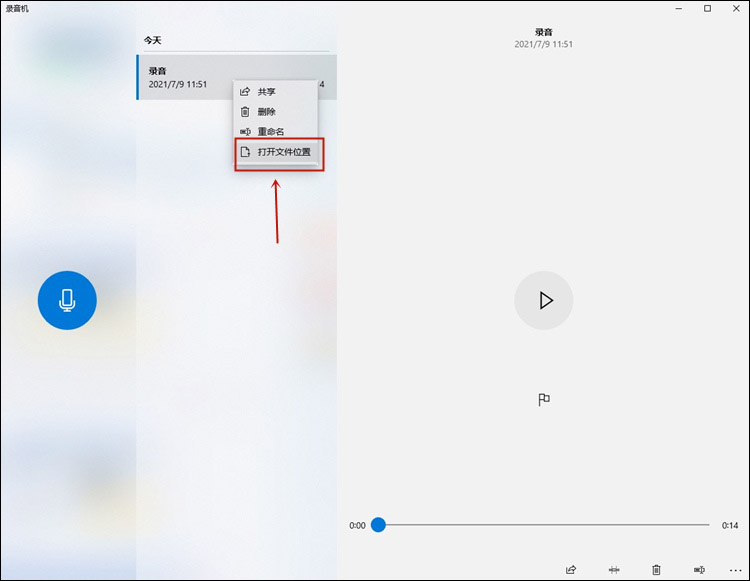Delete recording via bottom toolbar trash icon

point(656,570)
